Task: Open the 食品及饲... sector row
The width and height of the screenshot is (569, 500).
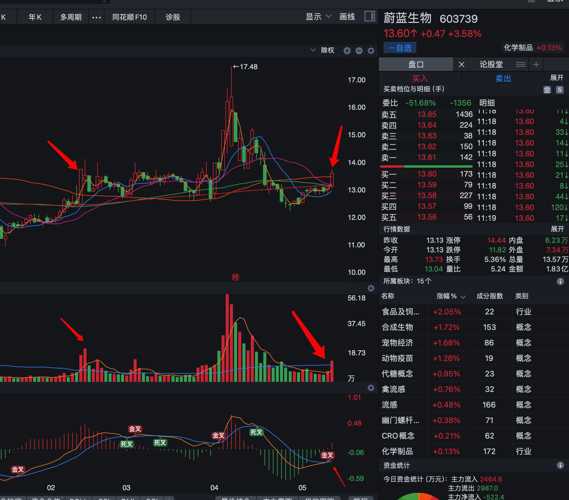Action: click(x=473, y=312)
